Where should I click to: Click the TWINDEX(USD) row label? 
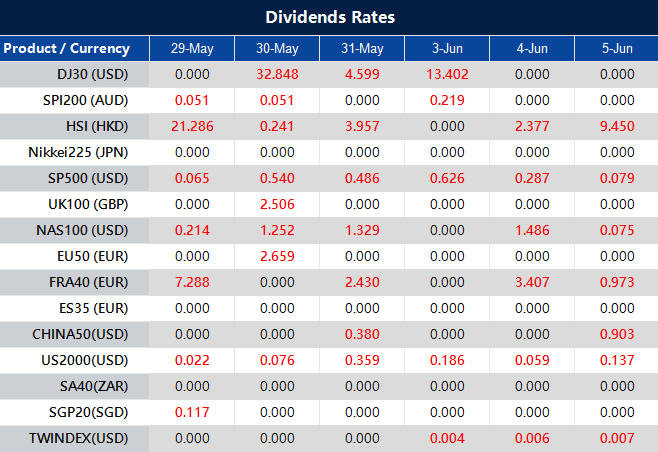(x=84, y=438)
